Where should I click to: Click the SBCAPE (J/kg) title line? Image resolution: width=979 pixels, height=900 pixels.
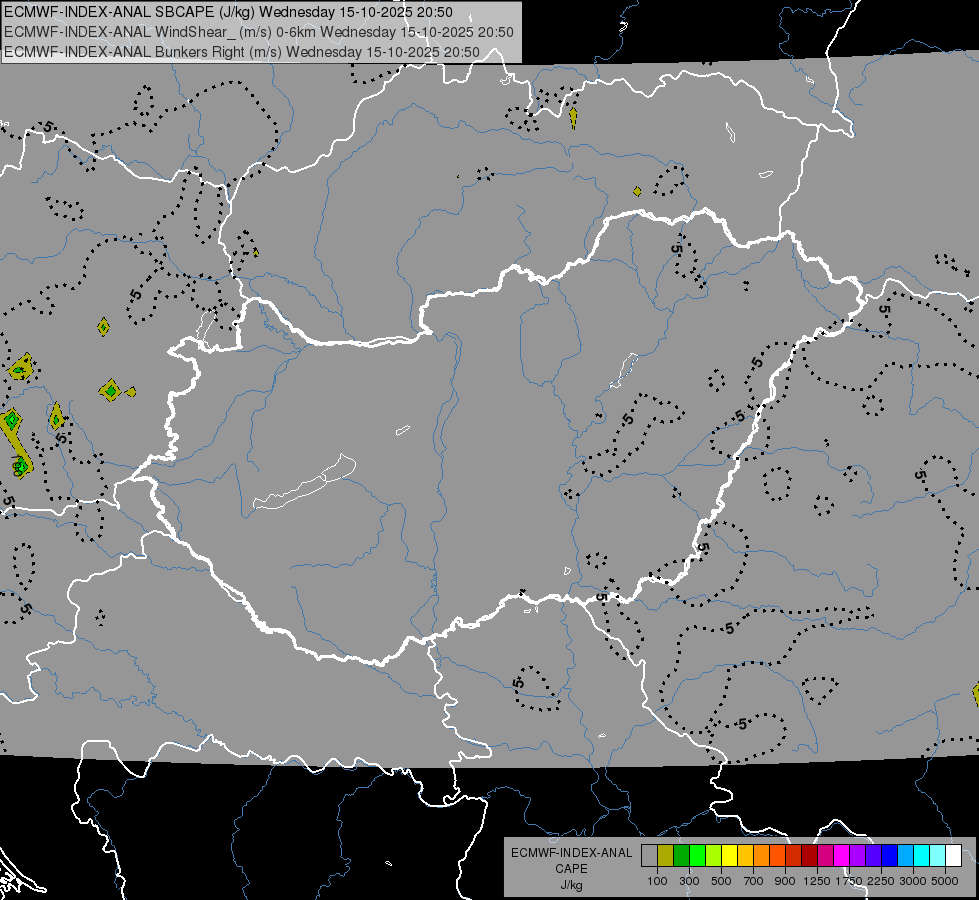(x=229, y=12)
